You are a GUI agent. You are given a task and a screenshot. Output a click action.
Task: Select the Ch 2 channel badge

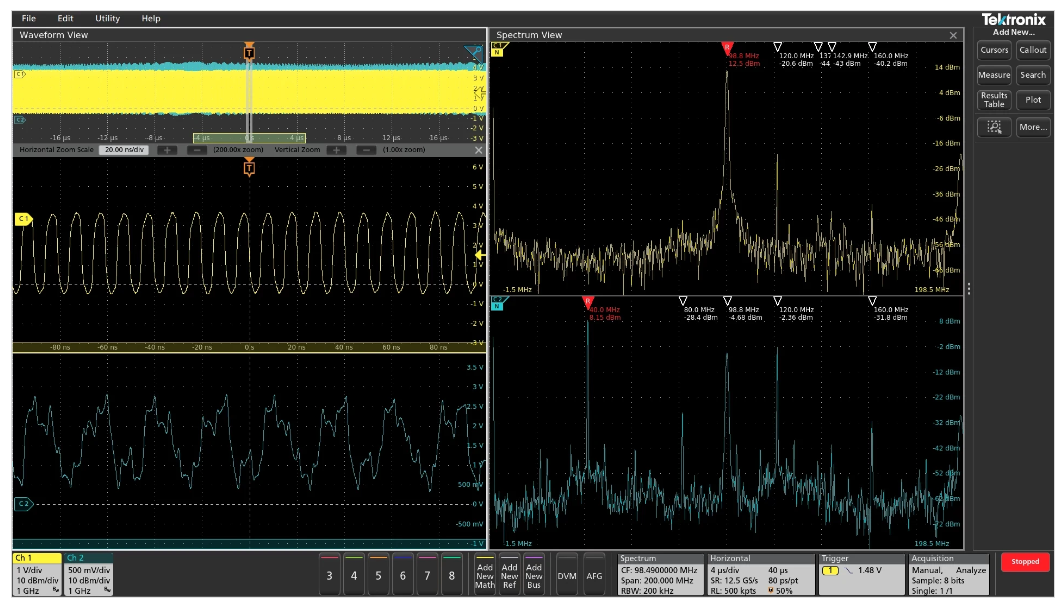coord(88,574)
